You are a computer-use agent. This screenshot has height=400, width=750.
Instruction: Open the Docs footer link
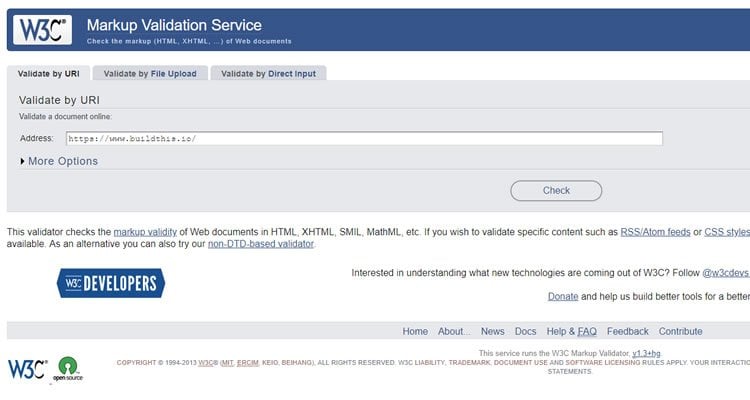(525, 331)
